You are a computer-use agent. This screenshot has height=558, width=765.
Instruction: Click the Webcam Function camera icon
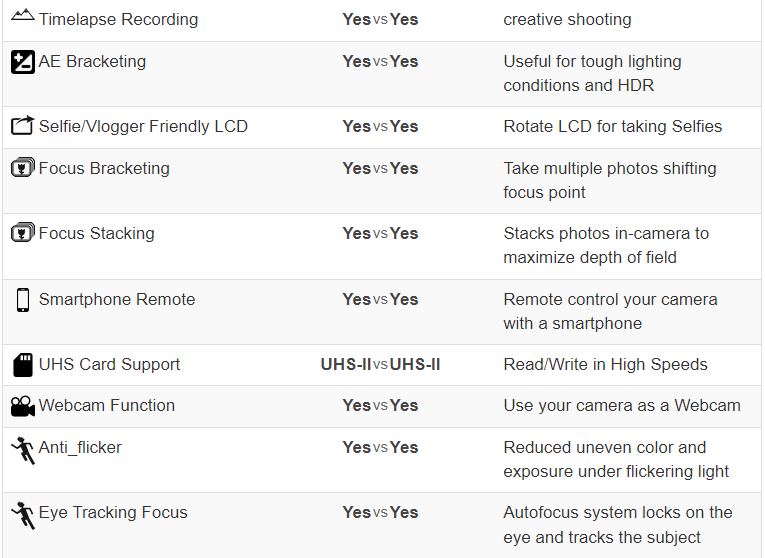pos(22,406)
